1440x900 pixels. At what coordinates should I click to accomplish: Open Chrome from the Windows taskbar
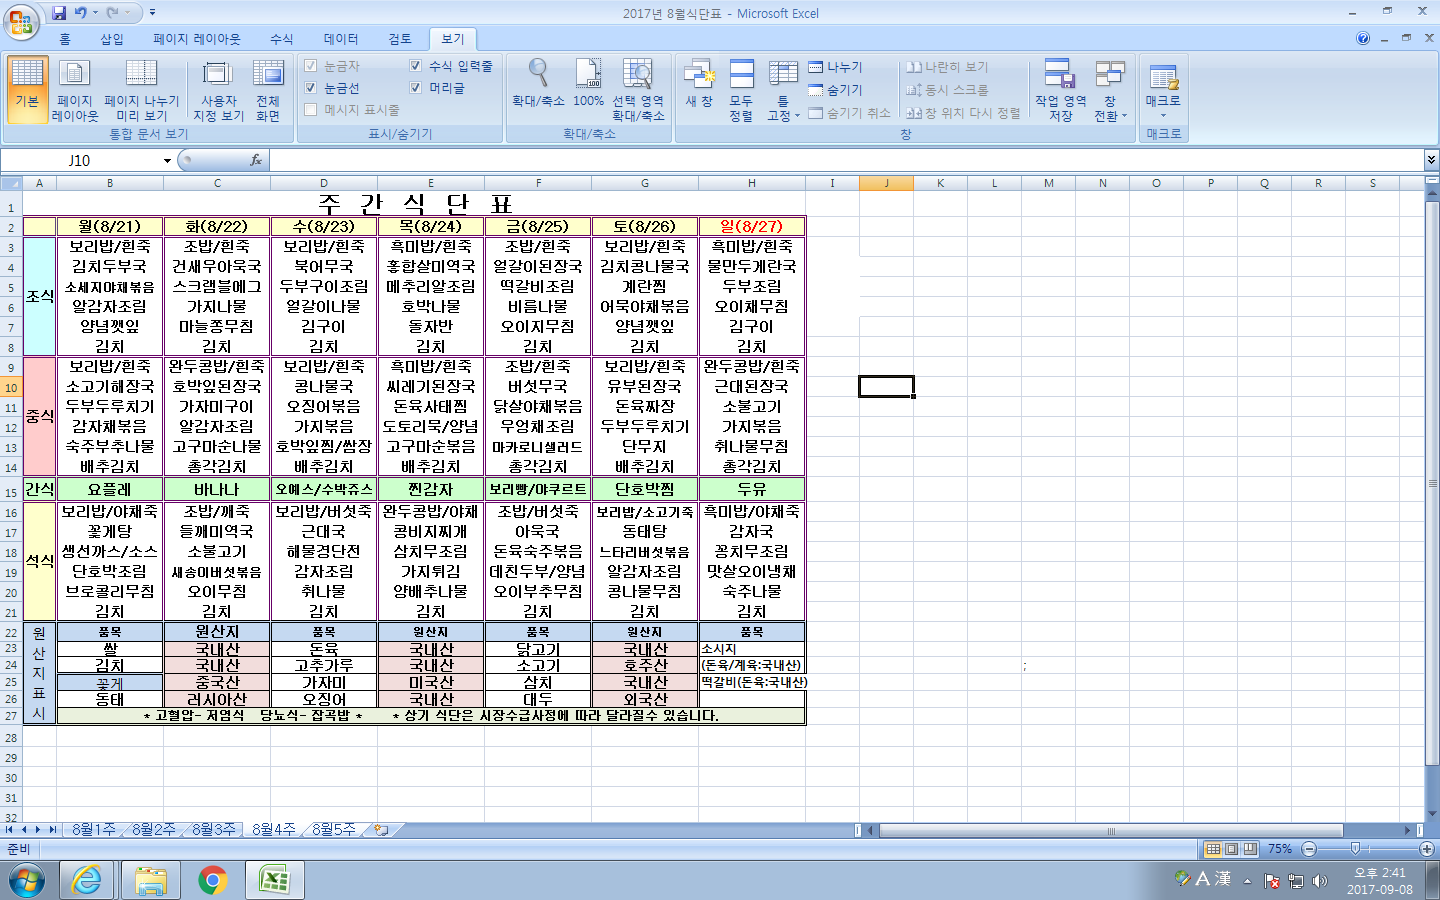pyautogui.click(x=212, y=880)
